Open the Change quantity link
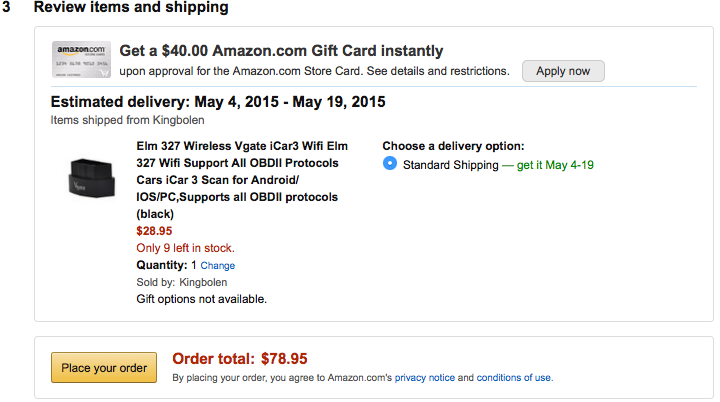Viewport: 720px width, 402px height. point(218,266)
